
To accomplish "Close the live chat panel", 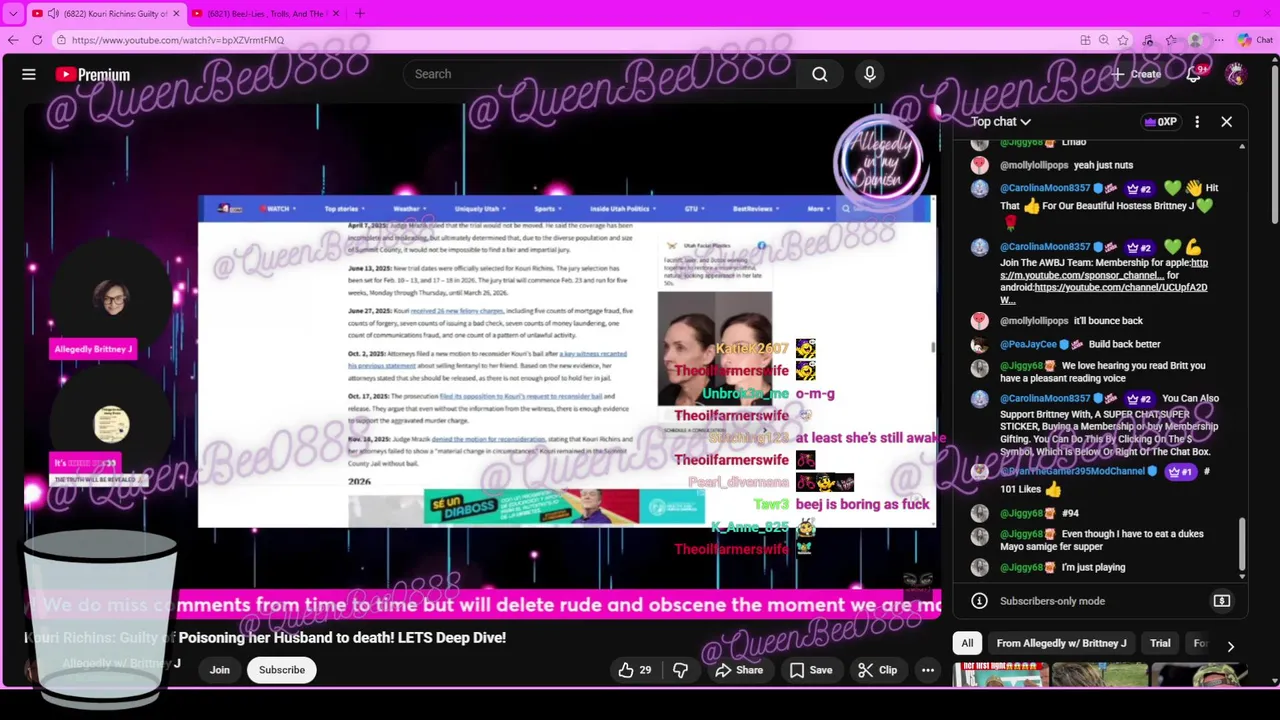I will 1226,122.
